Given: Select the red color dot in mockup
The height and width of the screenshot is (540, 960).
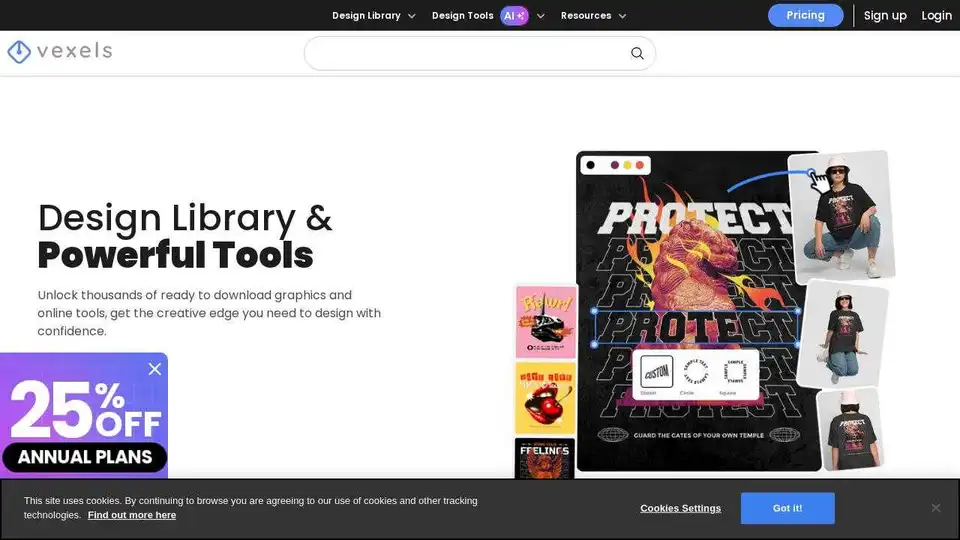Looking at the screenshot, I should (x=640, y=165).
